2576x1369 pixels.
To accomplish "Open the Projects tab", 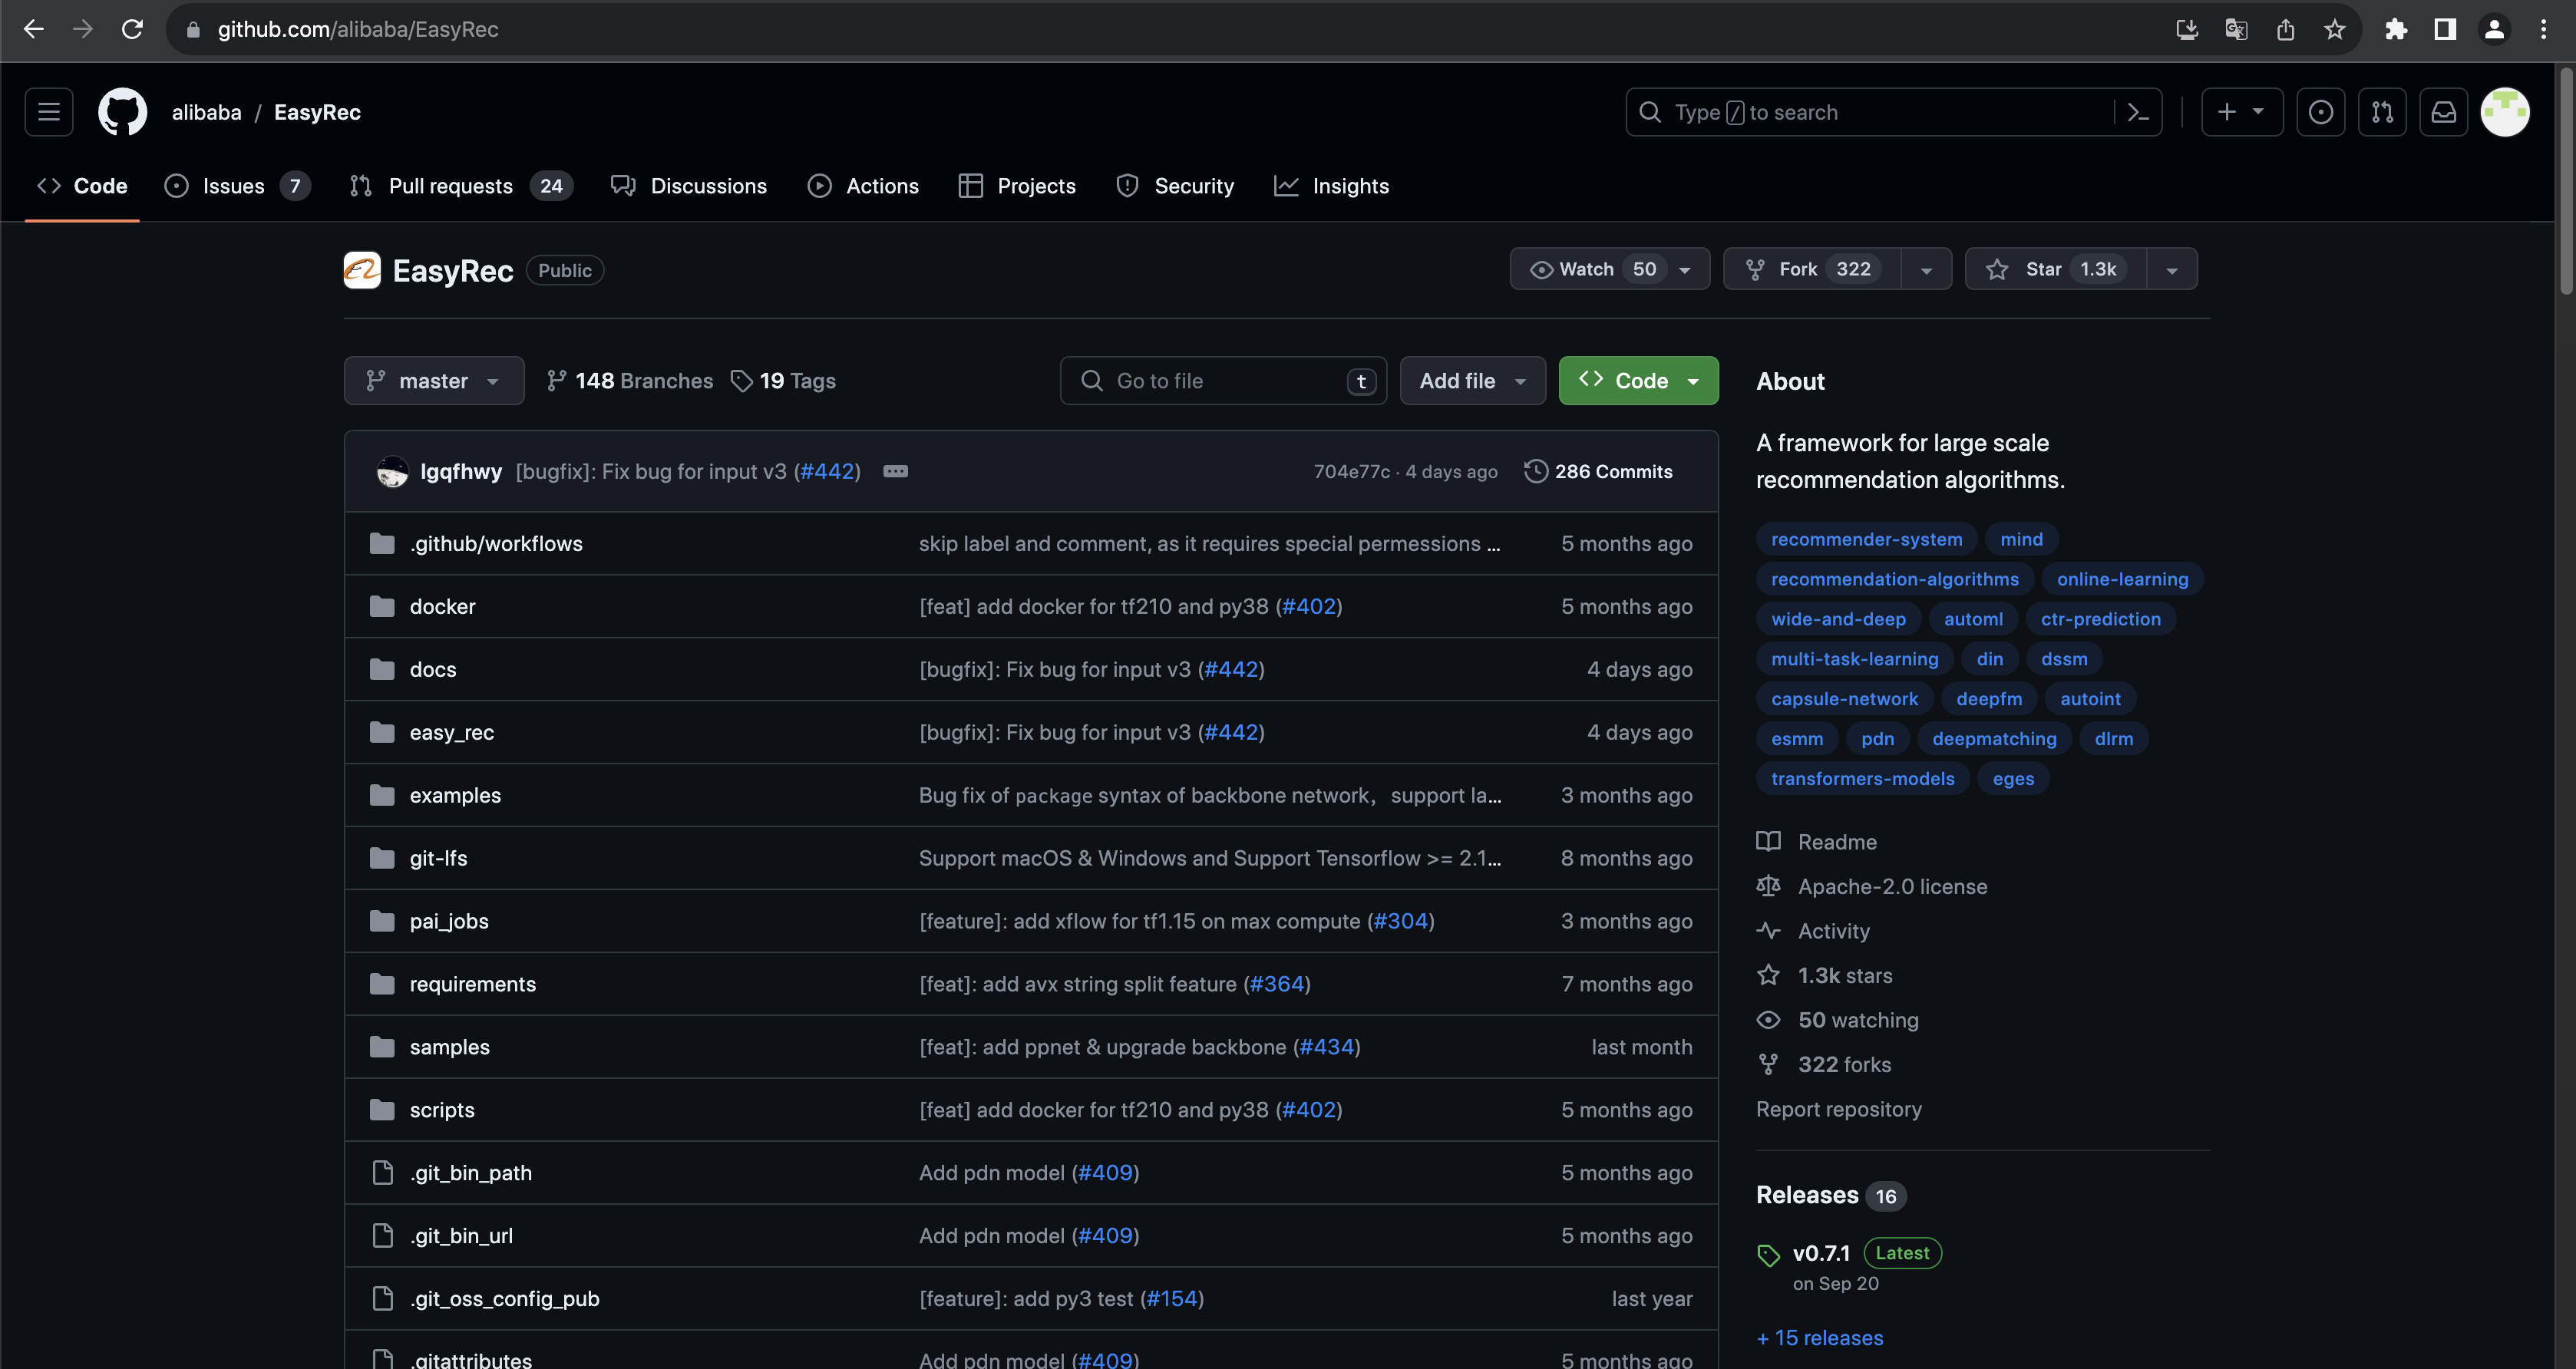I will 1017,186.
